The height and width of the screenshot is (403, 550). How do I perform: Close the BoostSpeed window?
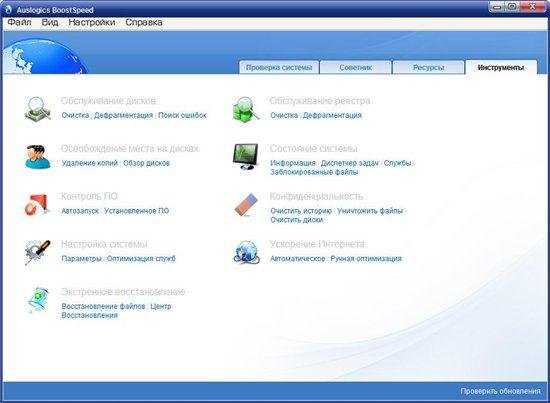(532, 7)
